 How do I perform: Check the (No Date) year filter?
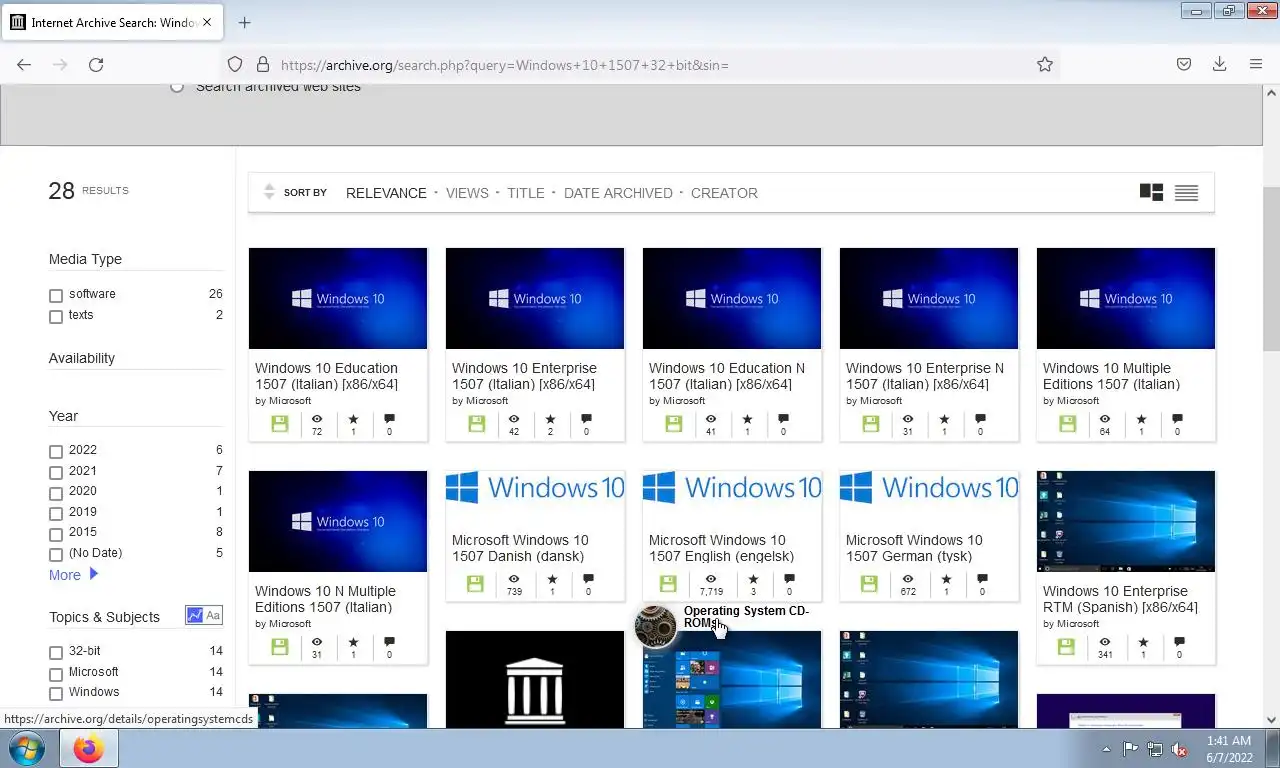click(56, 554)
